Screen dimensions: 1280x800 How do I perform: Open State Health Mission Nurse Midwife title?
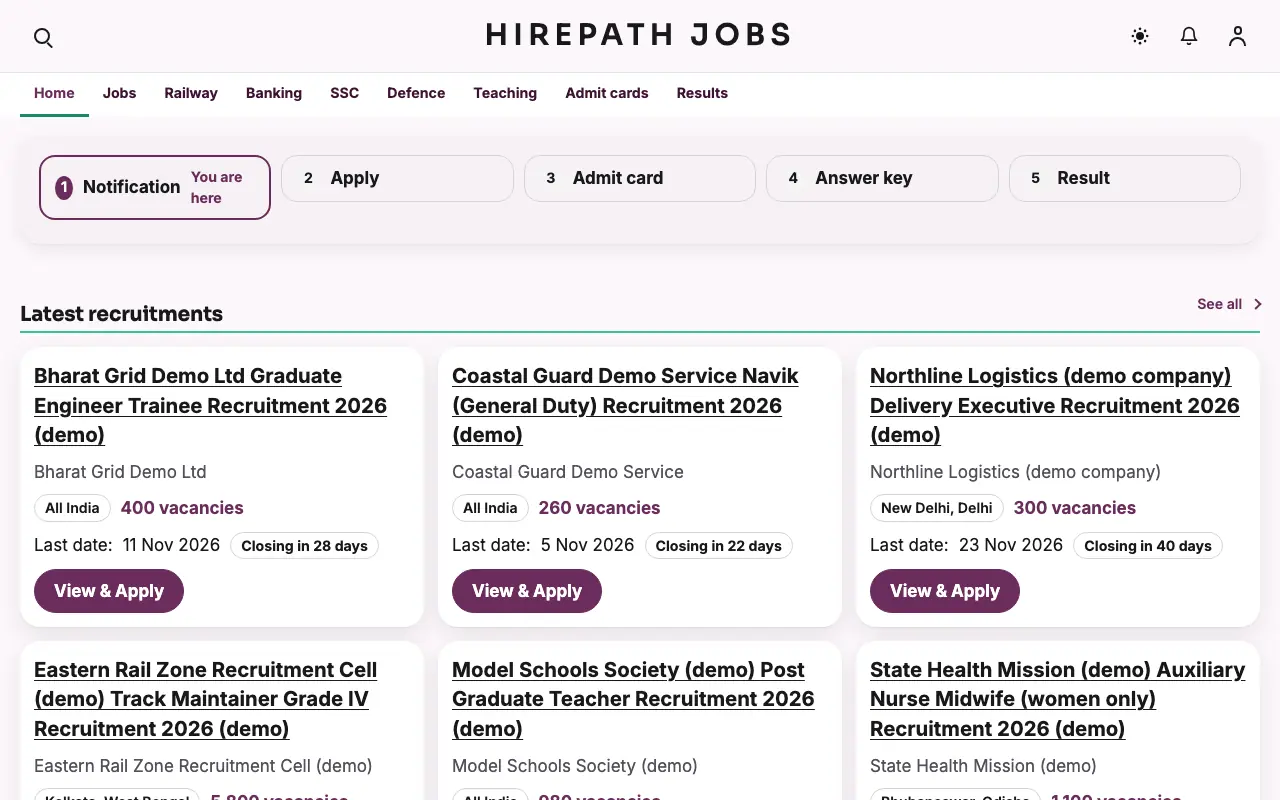[1057, 699]
